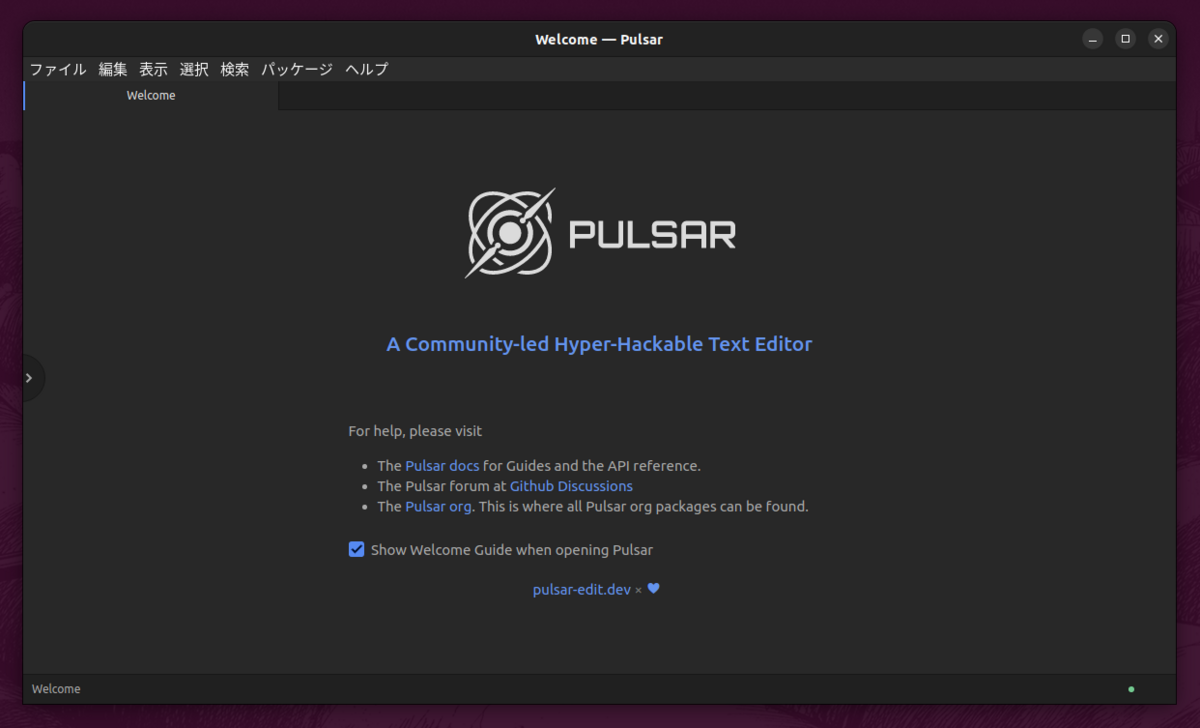Open the Pulsar docs link
1200x728 pixels.
click(441, 465)
